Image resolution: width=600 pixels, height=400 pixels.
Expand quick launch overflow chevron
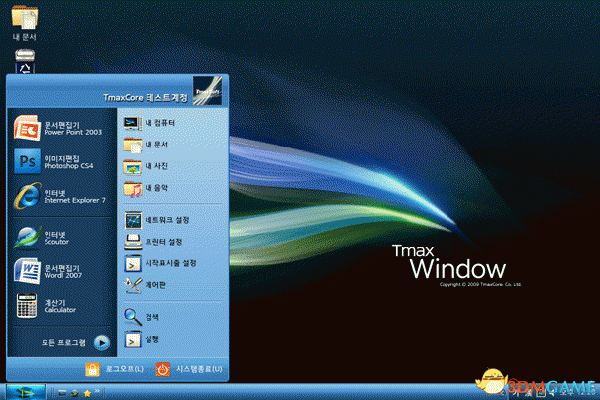pos(97,391)
